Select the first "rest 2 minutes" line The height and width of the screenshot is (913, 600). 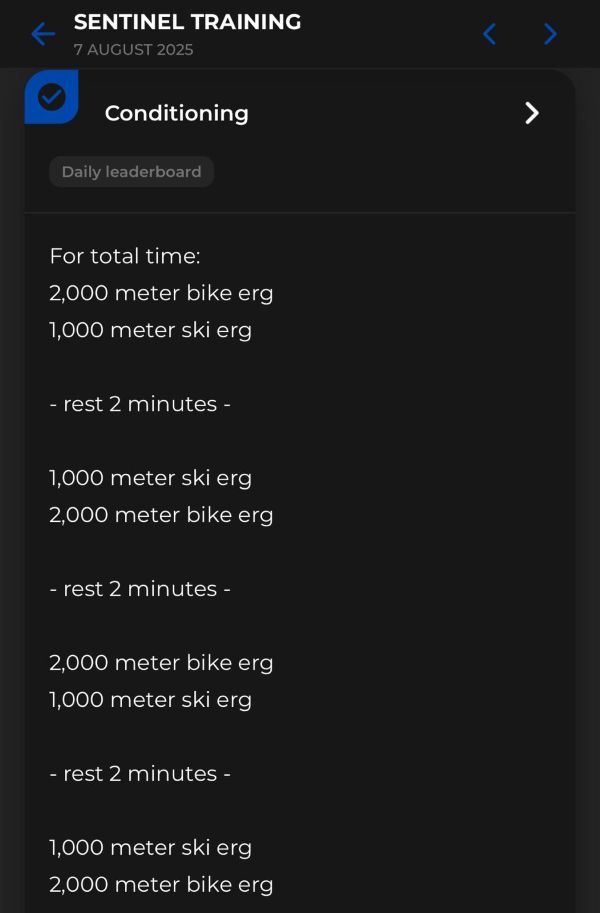click(x=140, y=404)
